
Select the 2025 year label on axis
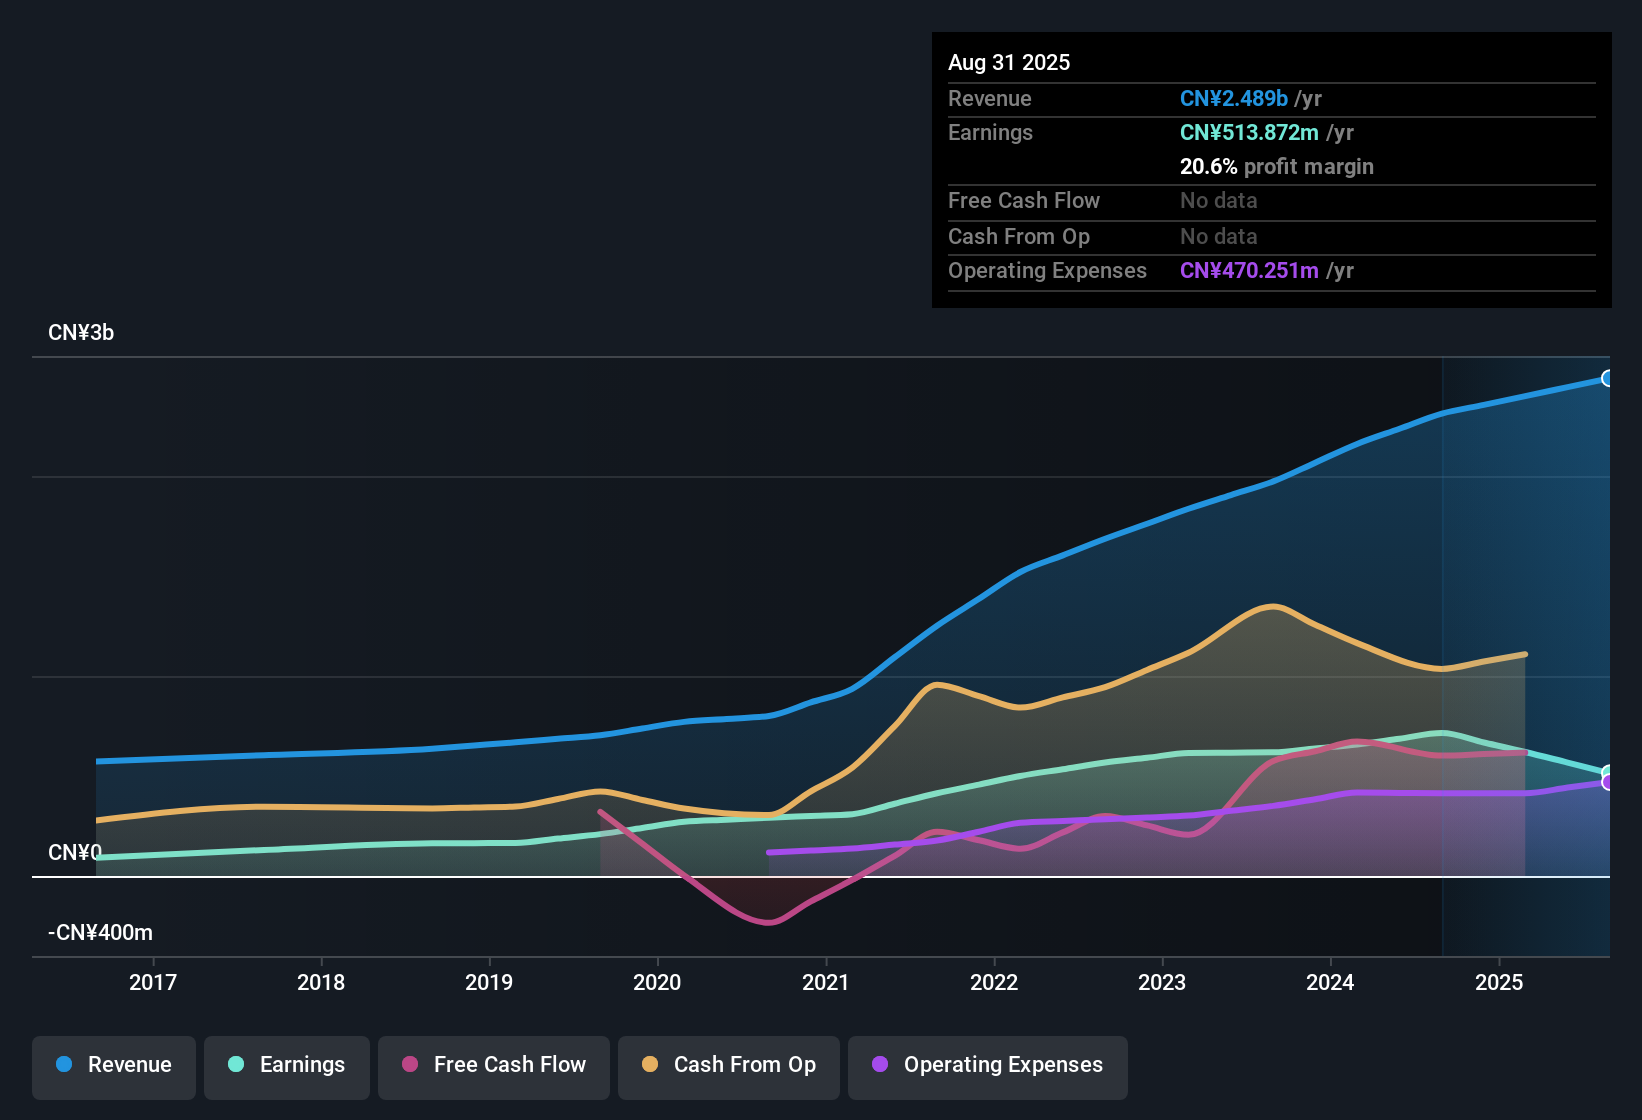click(x=1500, y=983)
